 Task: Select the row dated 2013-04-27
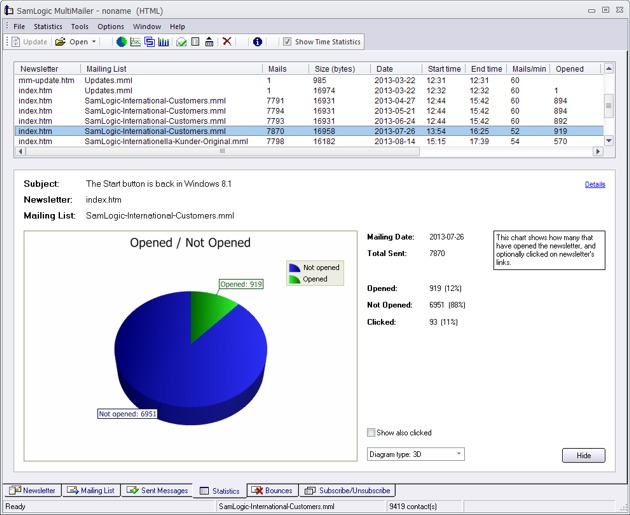pos(309,101)
